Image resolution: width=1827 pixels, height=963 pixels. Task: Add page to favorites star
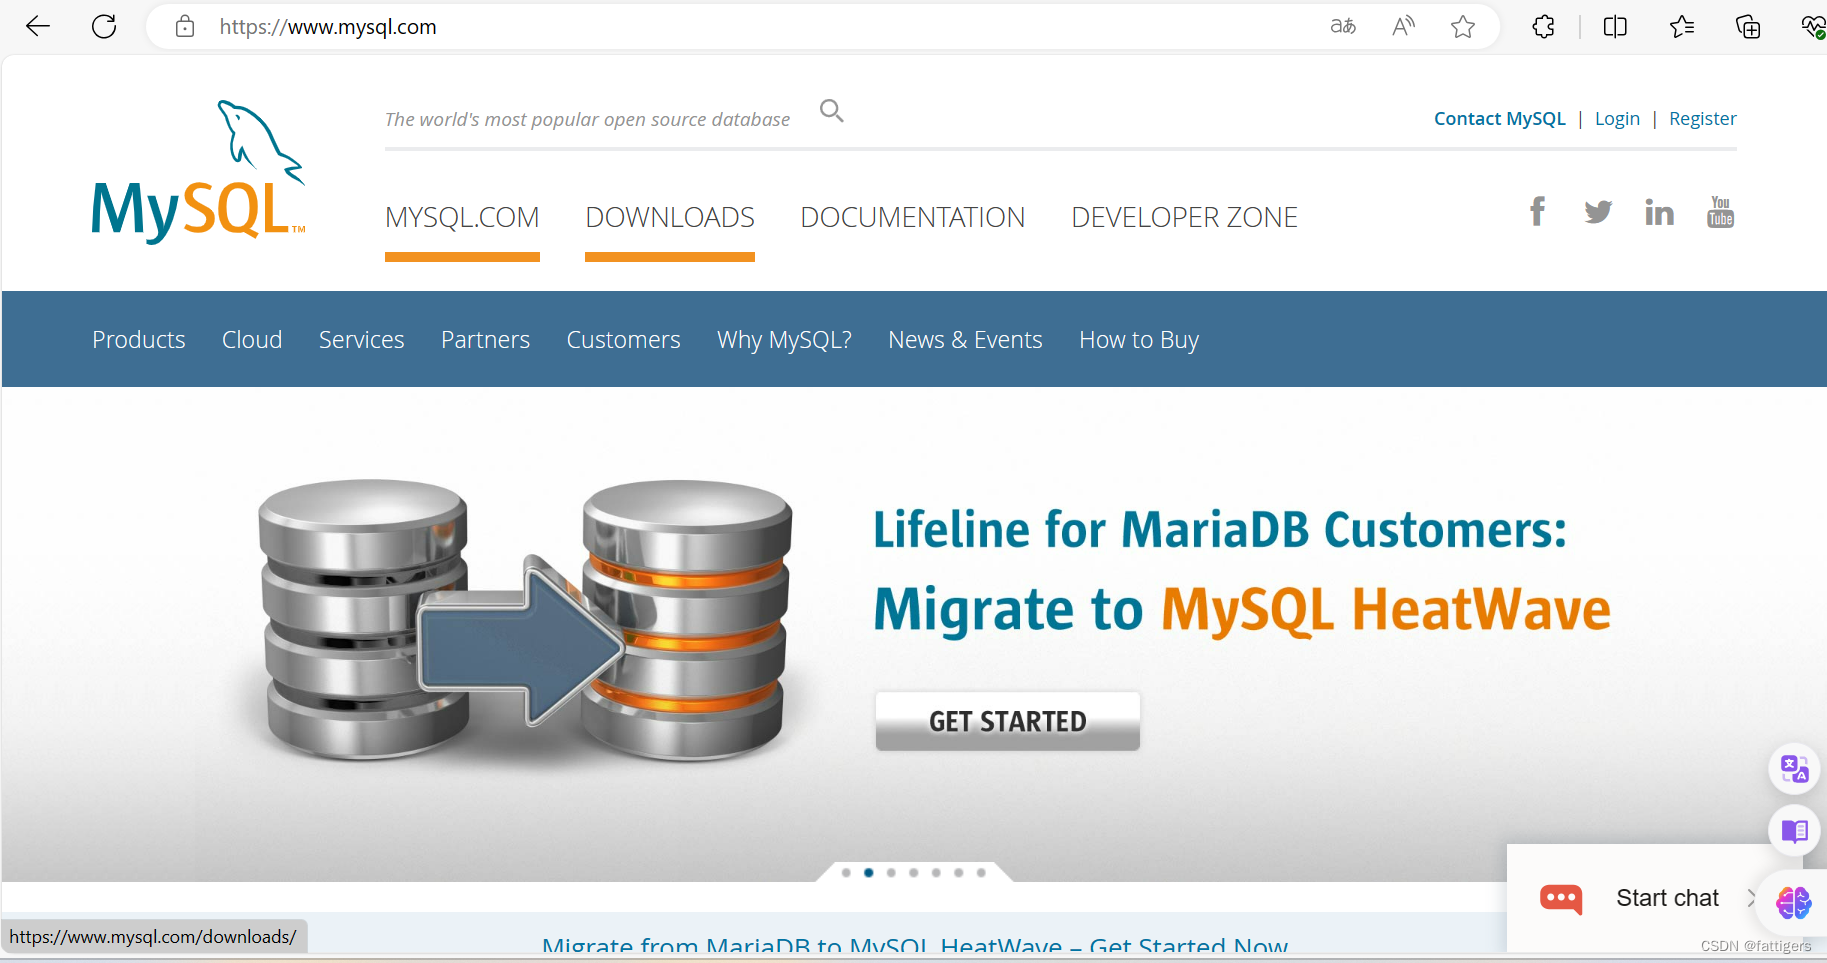pos(1463,27)
